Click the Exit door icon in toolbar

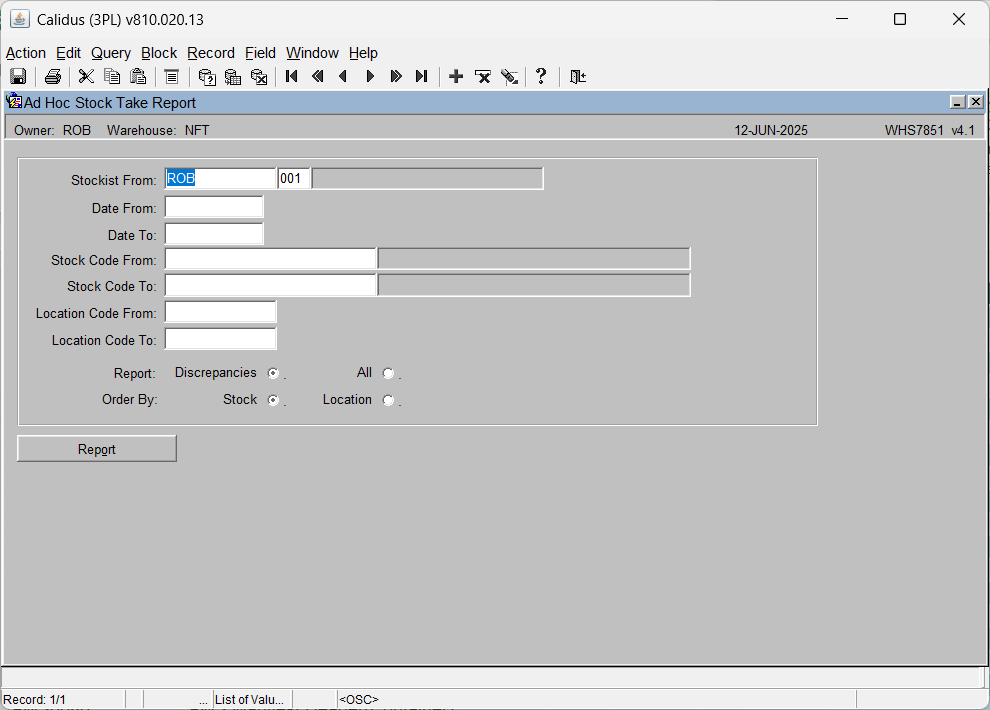(x=578, y=76)
